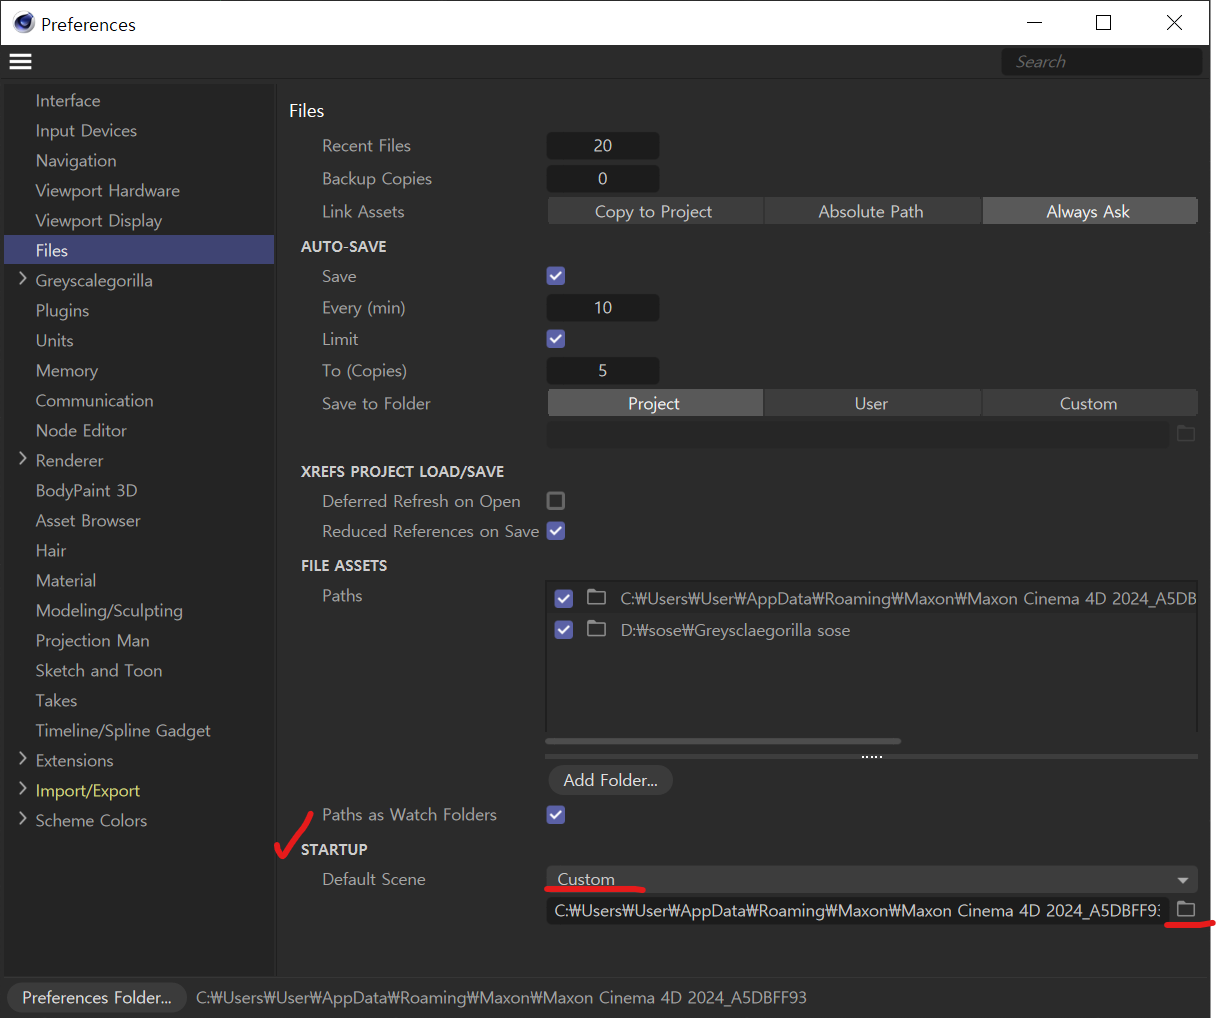Expand the Extensions category

click(23, 760)
